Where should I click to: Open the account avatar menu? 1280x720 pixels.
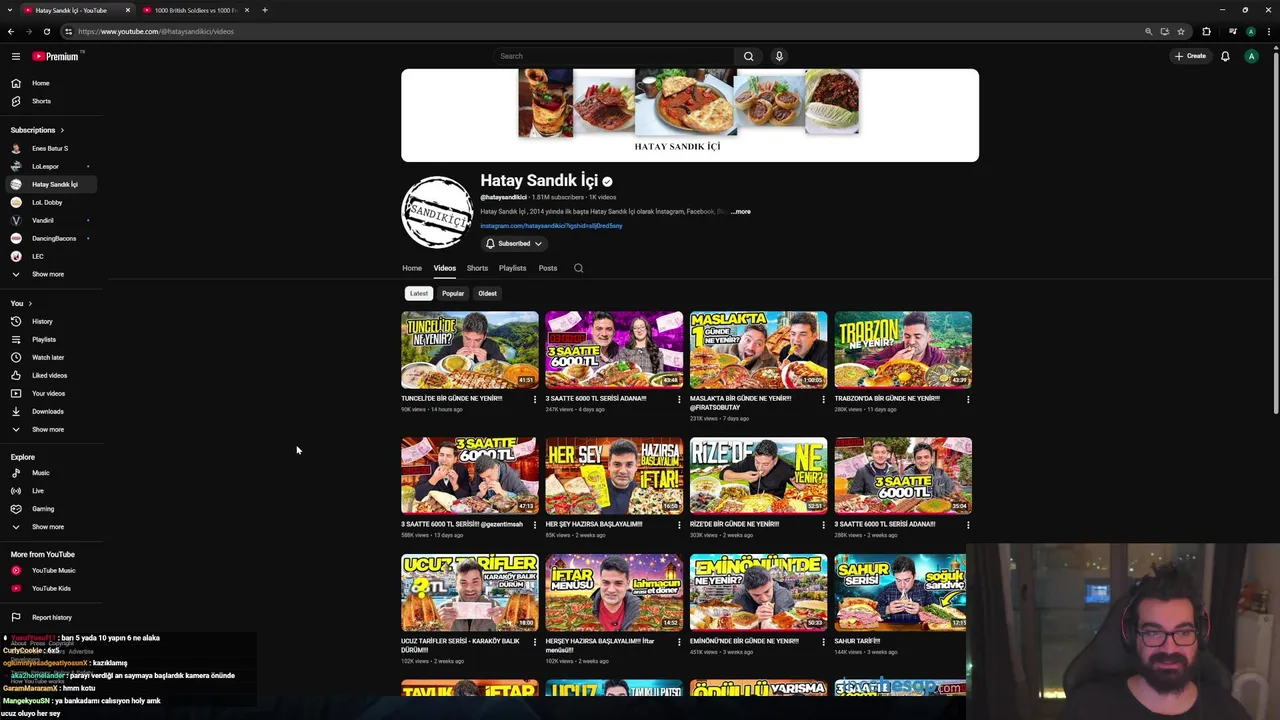pos(1251,56)
